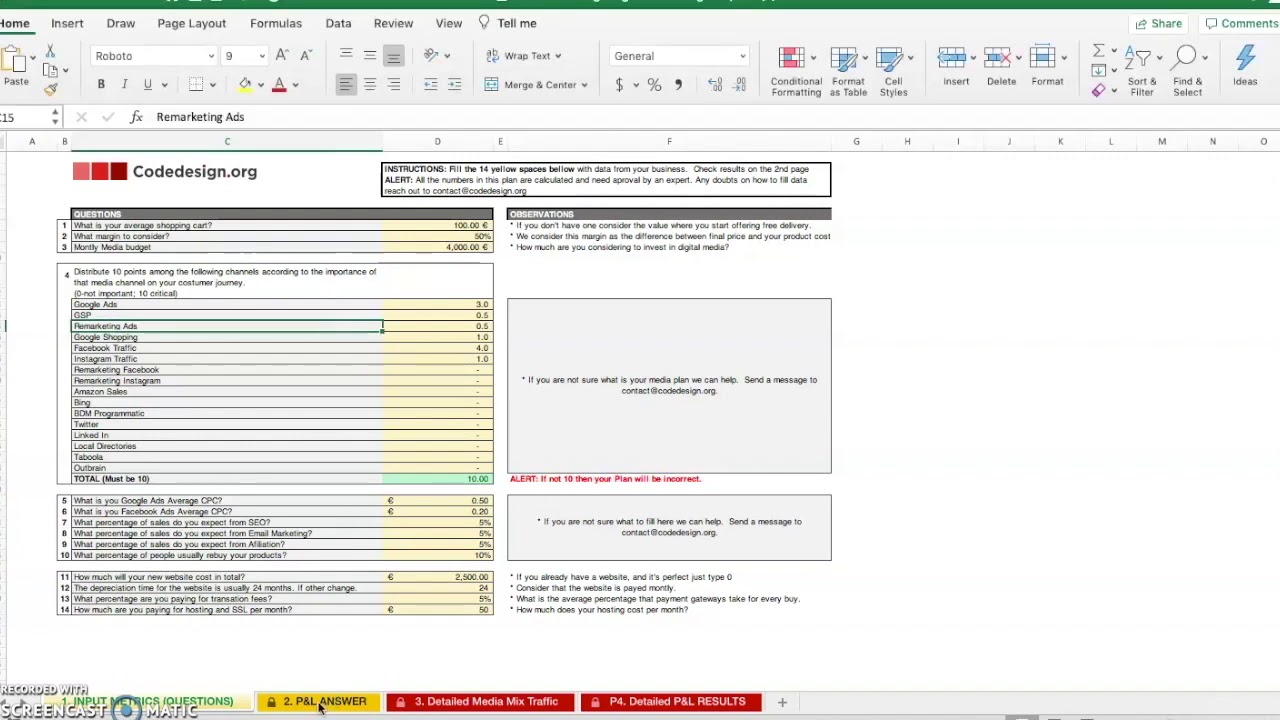Click the increase indent icon
Viewport: 1280px width, 720px height.
(454, 85)
